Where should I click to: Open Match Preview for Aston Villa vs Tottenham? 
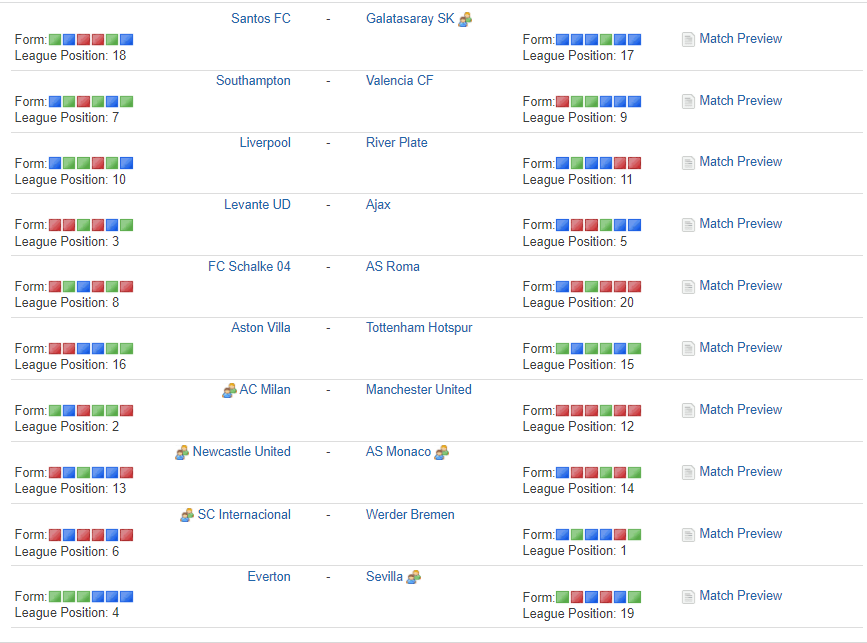point(740,348)
